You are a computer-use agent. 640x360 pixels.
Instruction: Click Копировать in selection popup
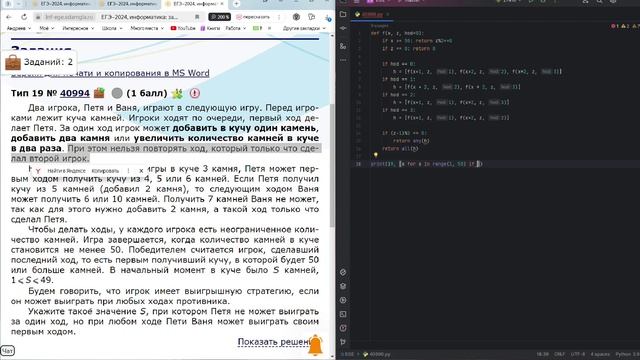pos(105,171)
